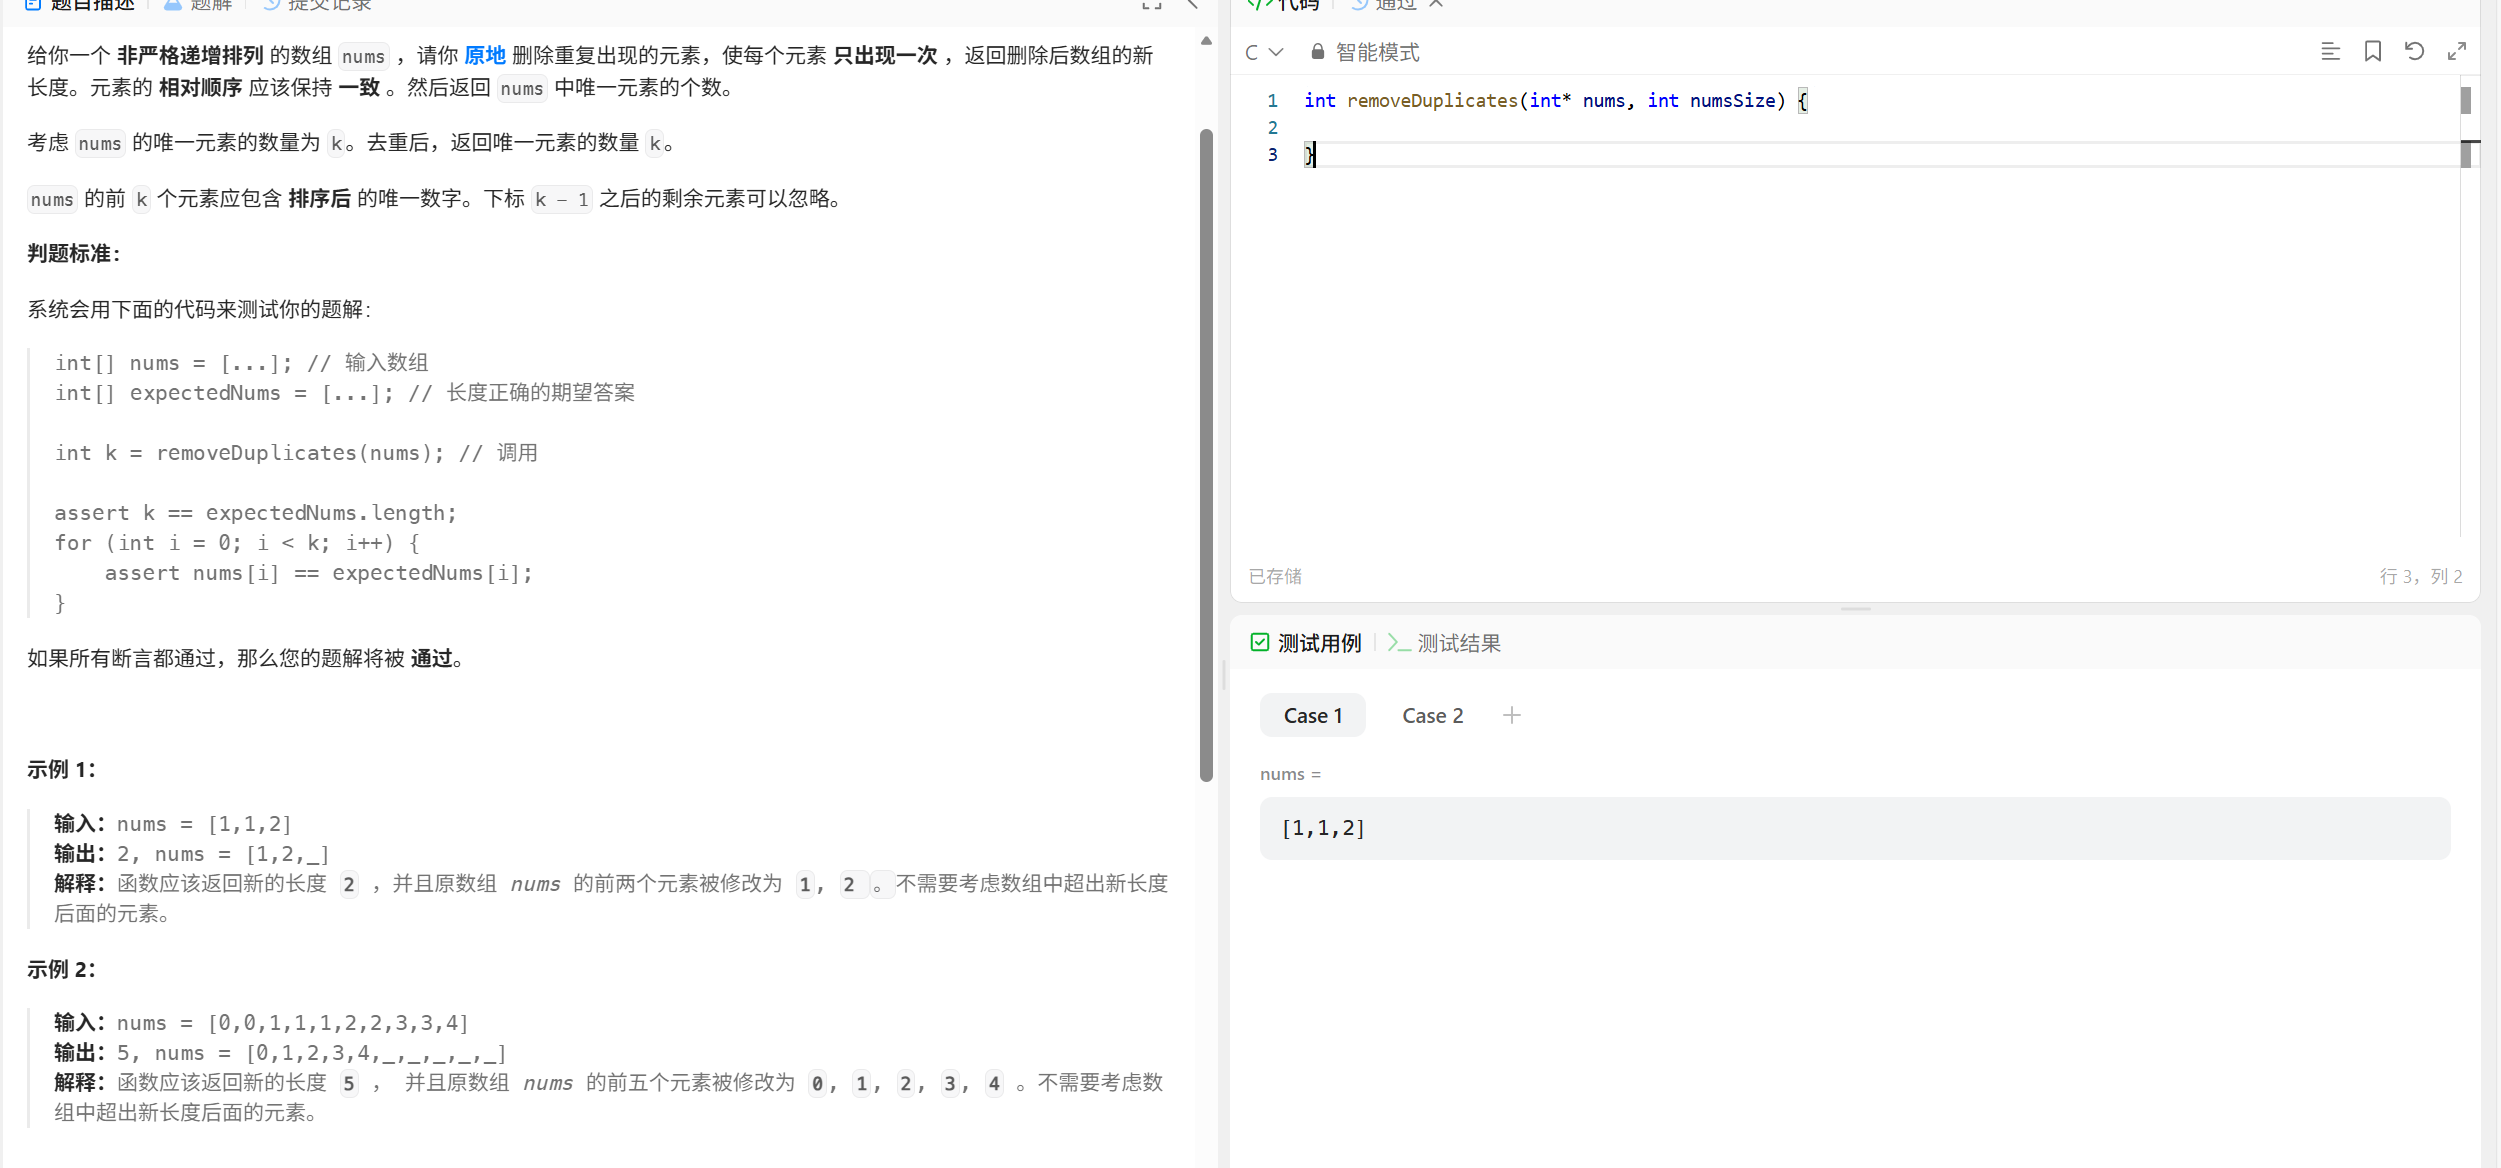Screen dimensions: 2501x1168
Task: Select Case 1 test case
Action: (1312, 715)
